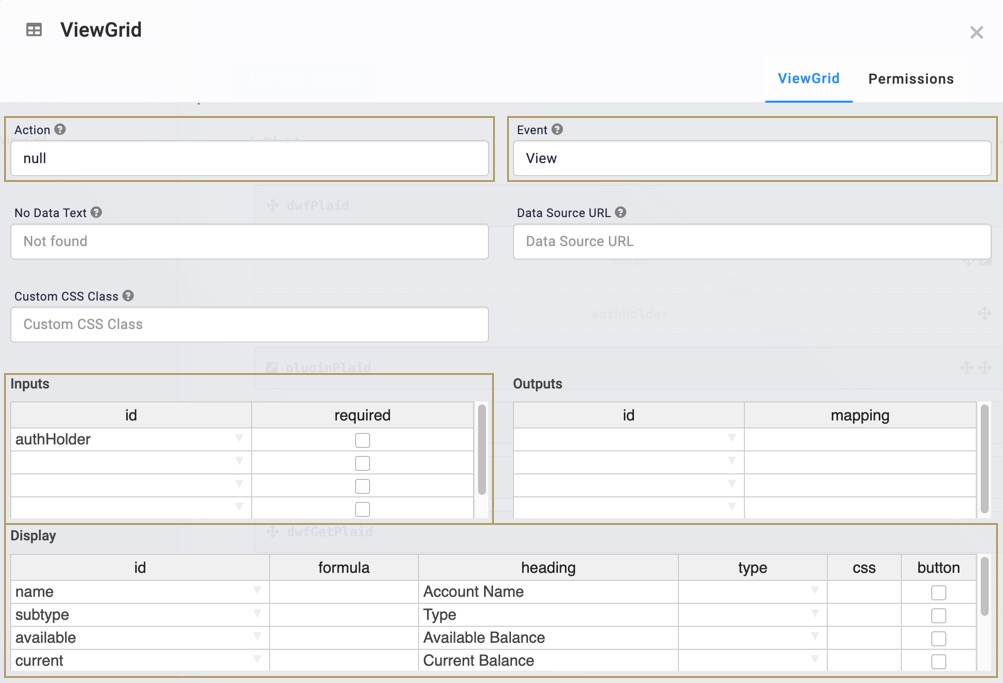Click the Display table scrollbar
1003x683 pixels.
tap(984, 586)
